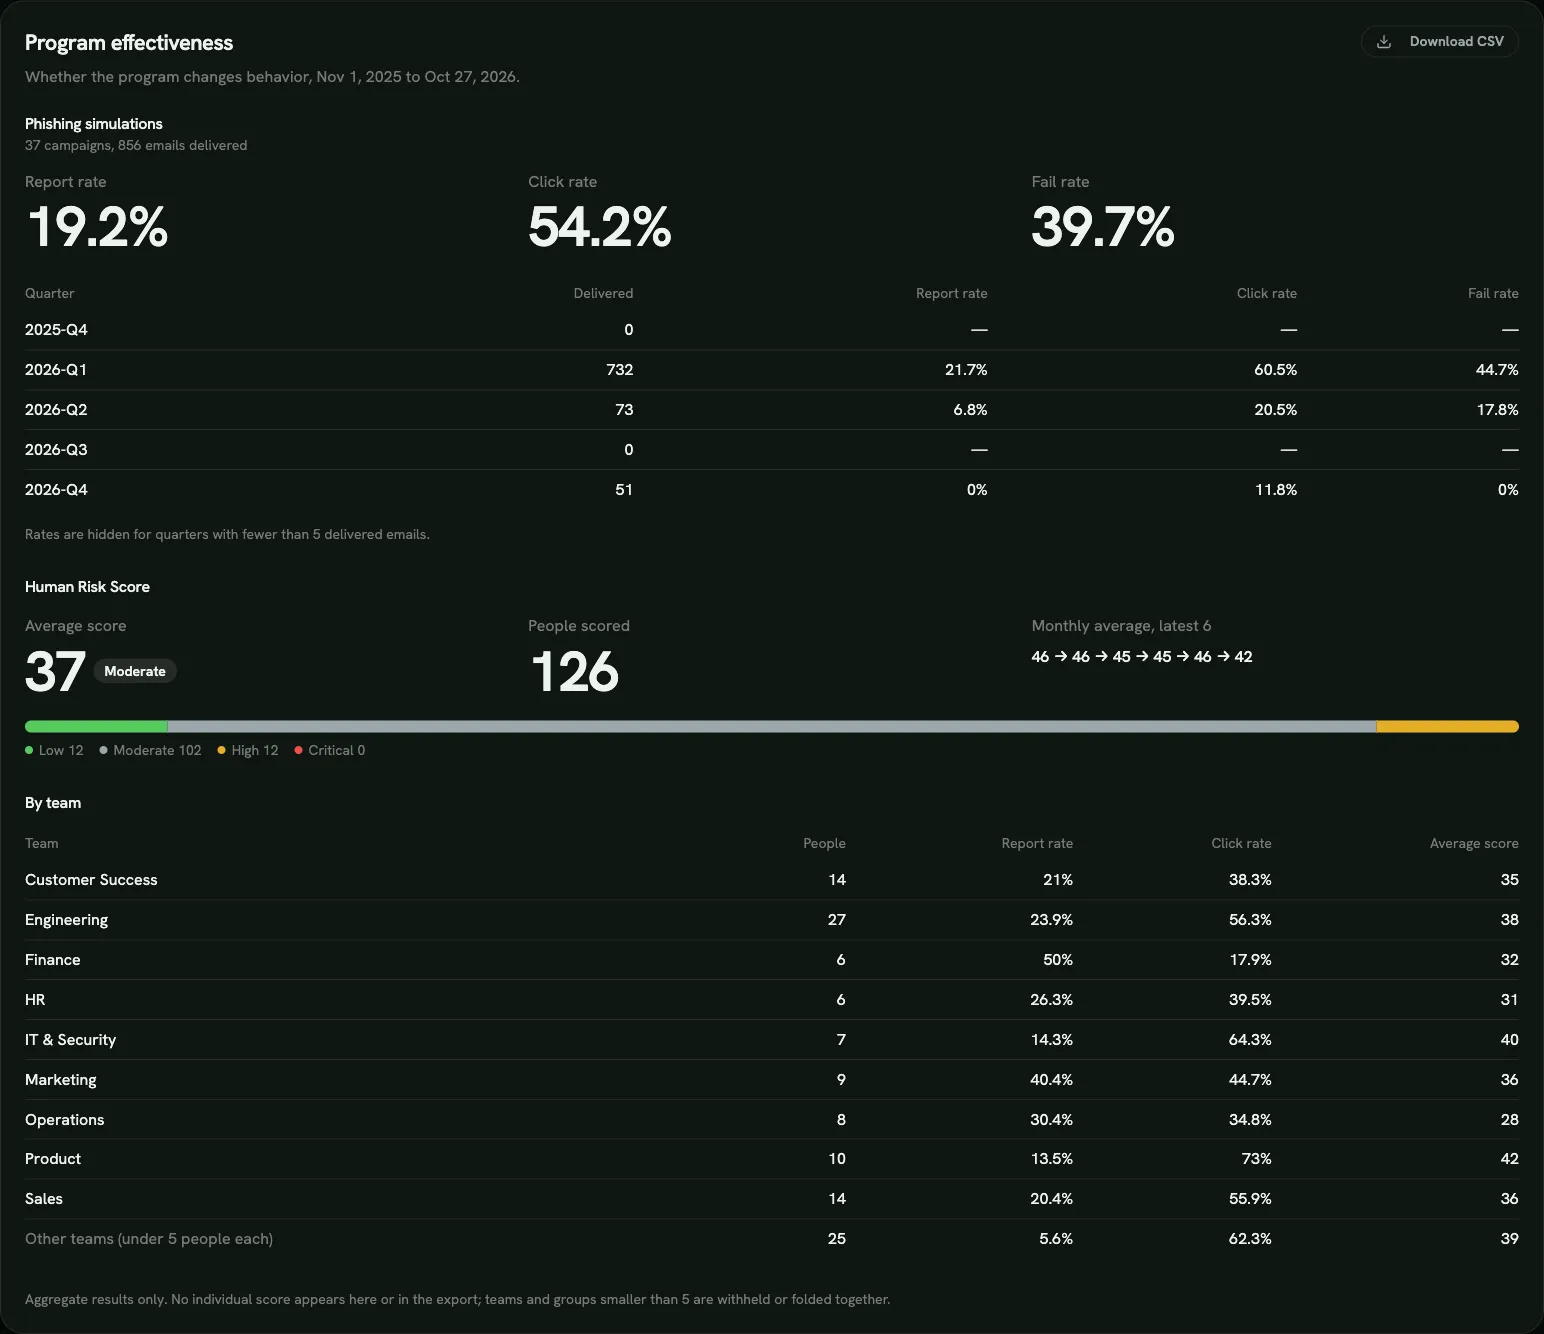
Task: Select the Sales team row
Action: [x=772, y=1199]
